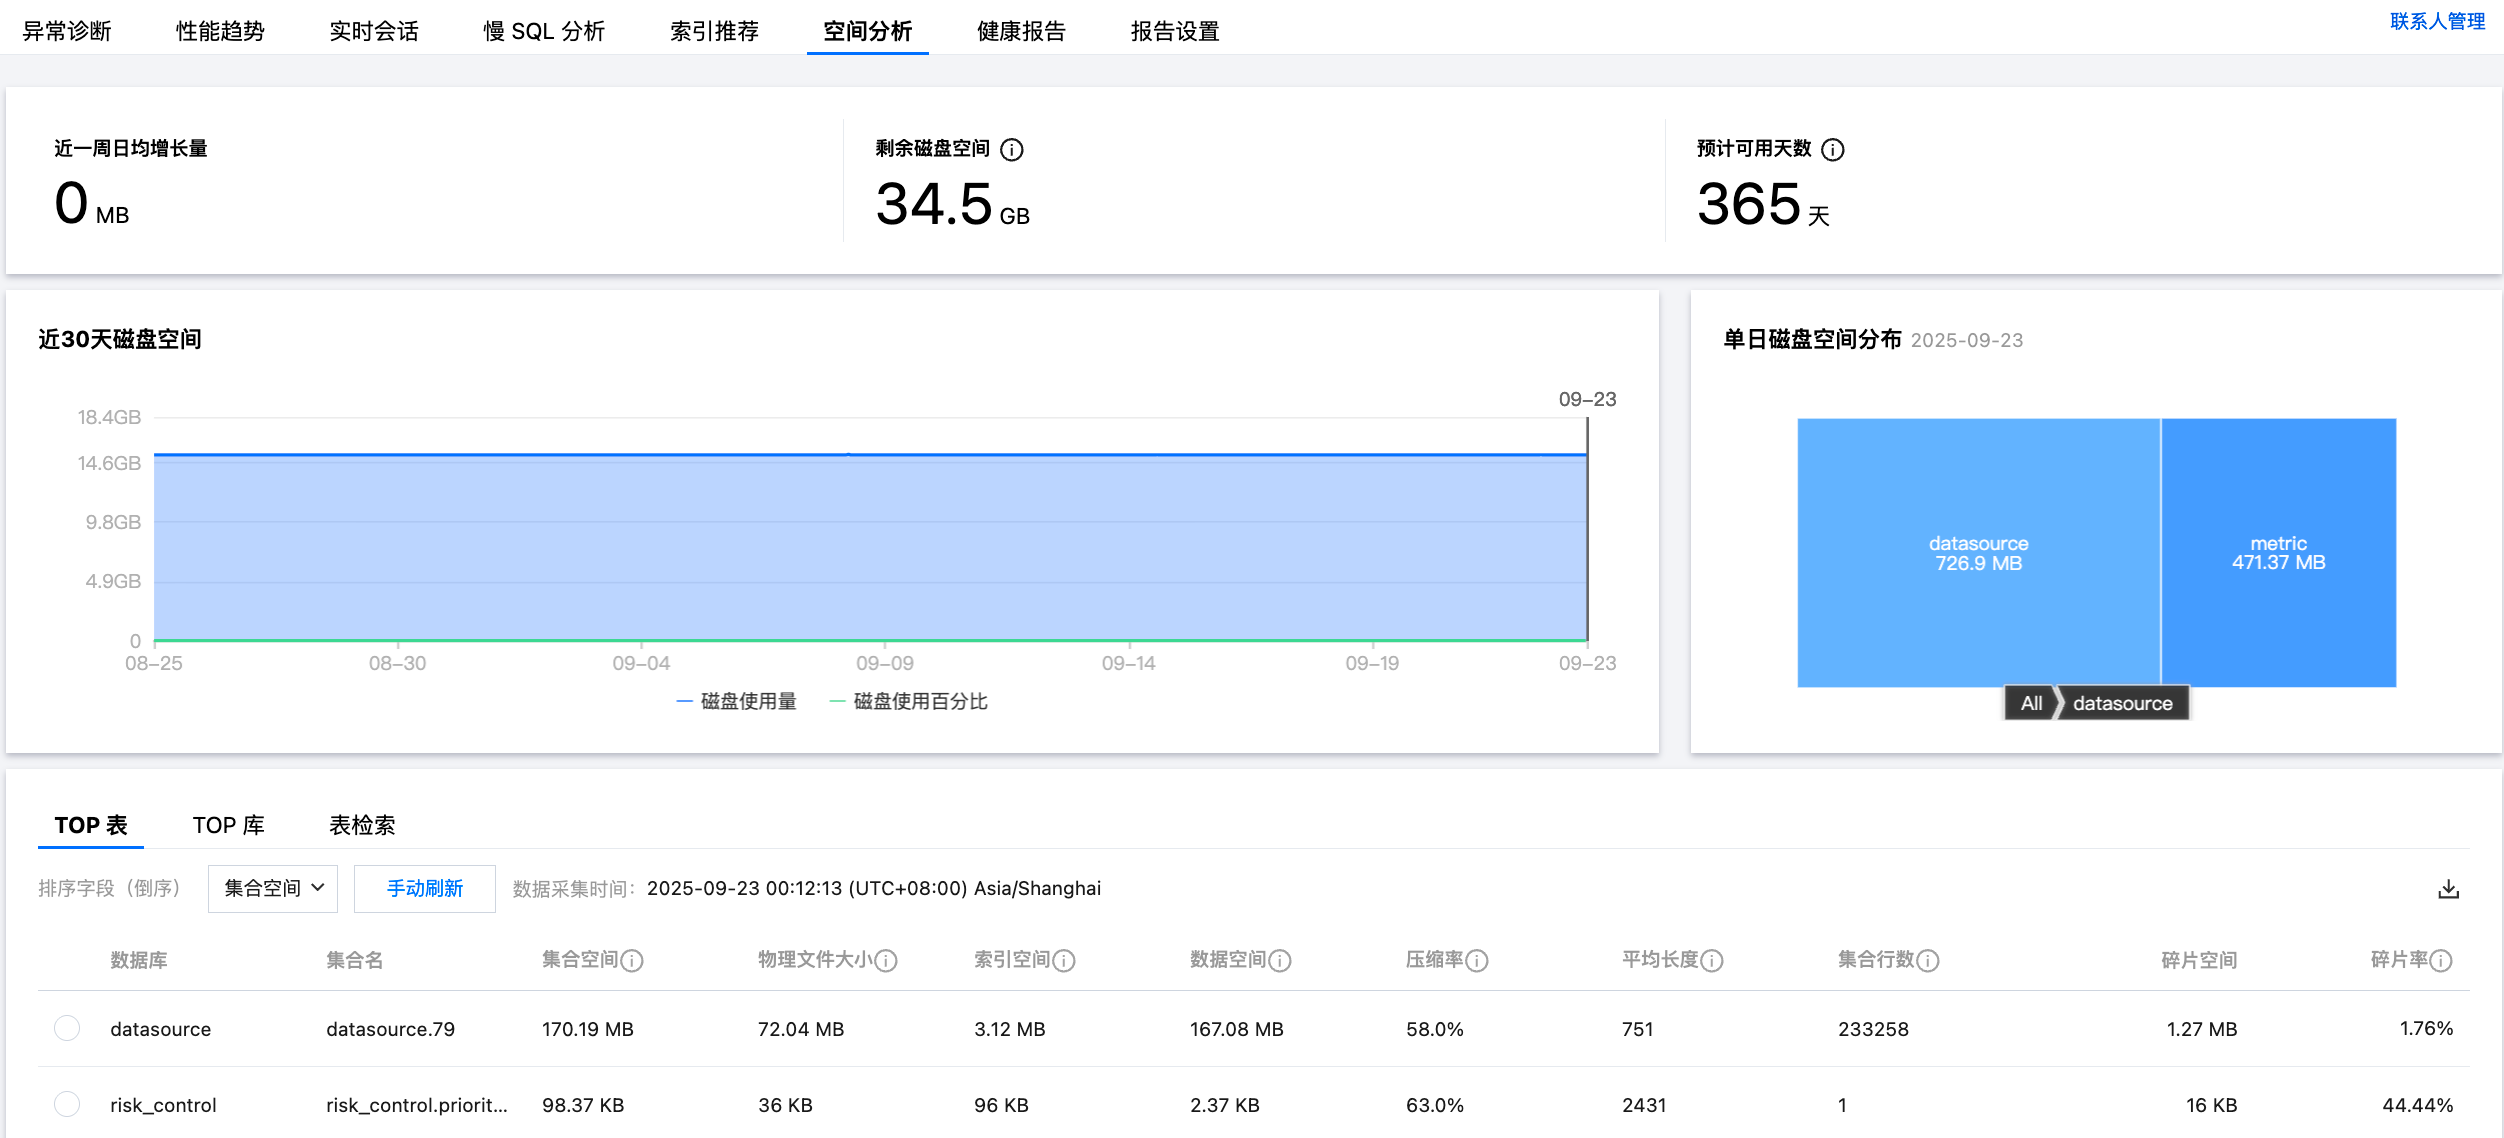The width and height of the screenshot is (2504, 1138).
Task: Click the download export icon
Action: tap(2448, 889)
